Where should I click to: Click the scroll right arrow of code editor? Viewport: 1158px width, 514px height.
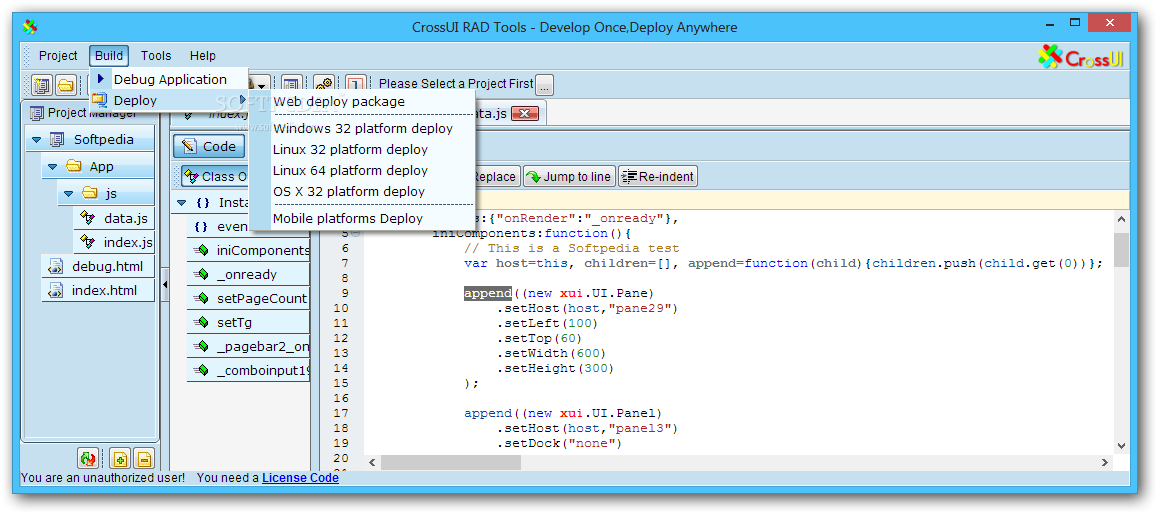(x=1105, y=462)
